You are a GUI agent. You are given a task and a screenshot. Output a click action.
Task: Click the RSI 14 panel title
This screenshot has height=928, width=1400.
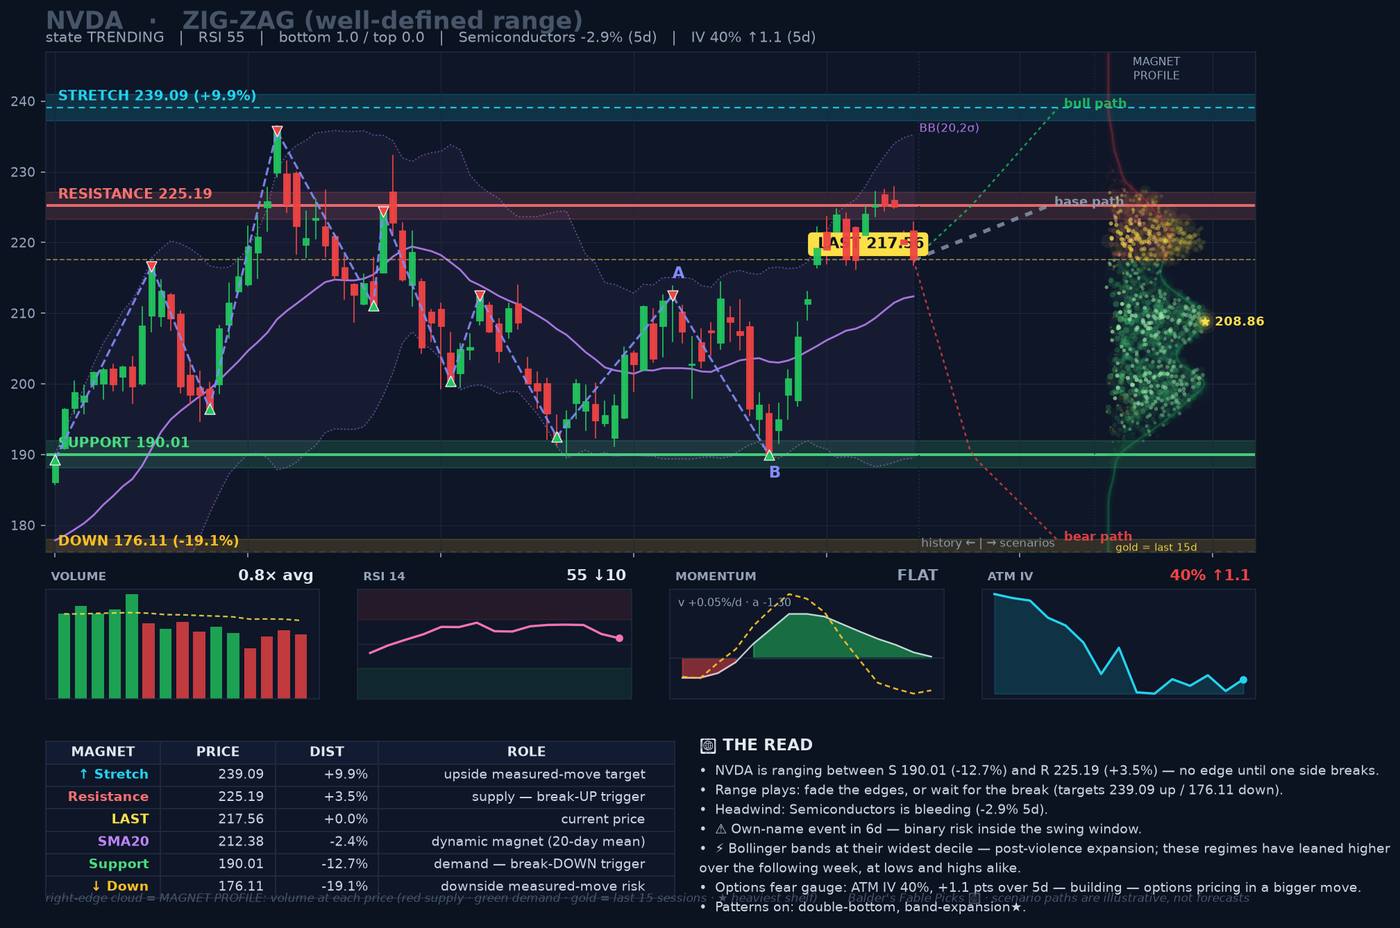pyautogui.click(x=384, y=576)
